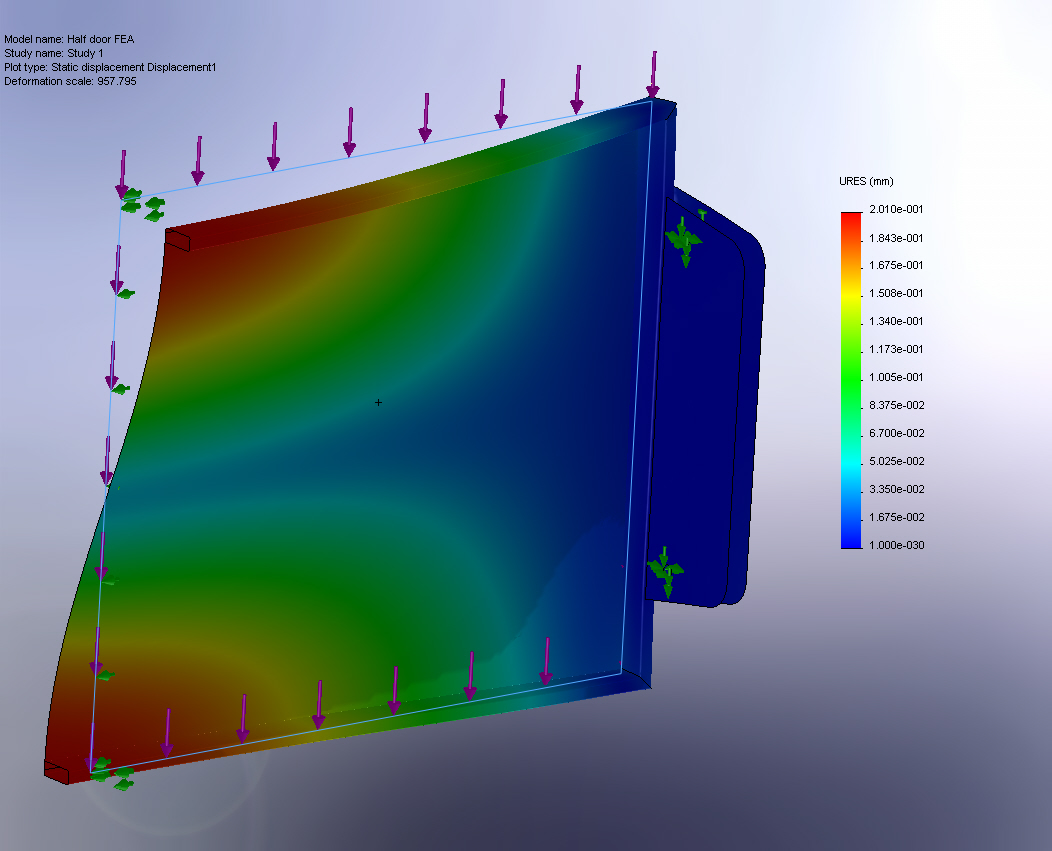Click the legend value 1.005e-001
This screenshot has height=851, width=1052.
(898, 378)
